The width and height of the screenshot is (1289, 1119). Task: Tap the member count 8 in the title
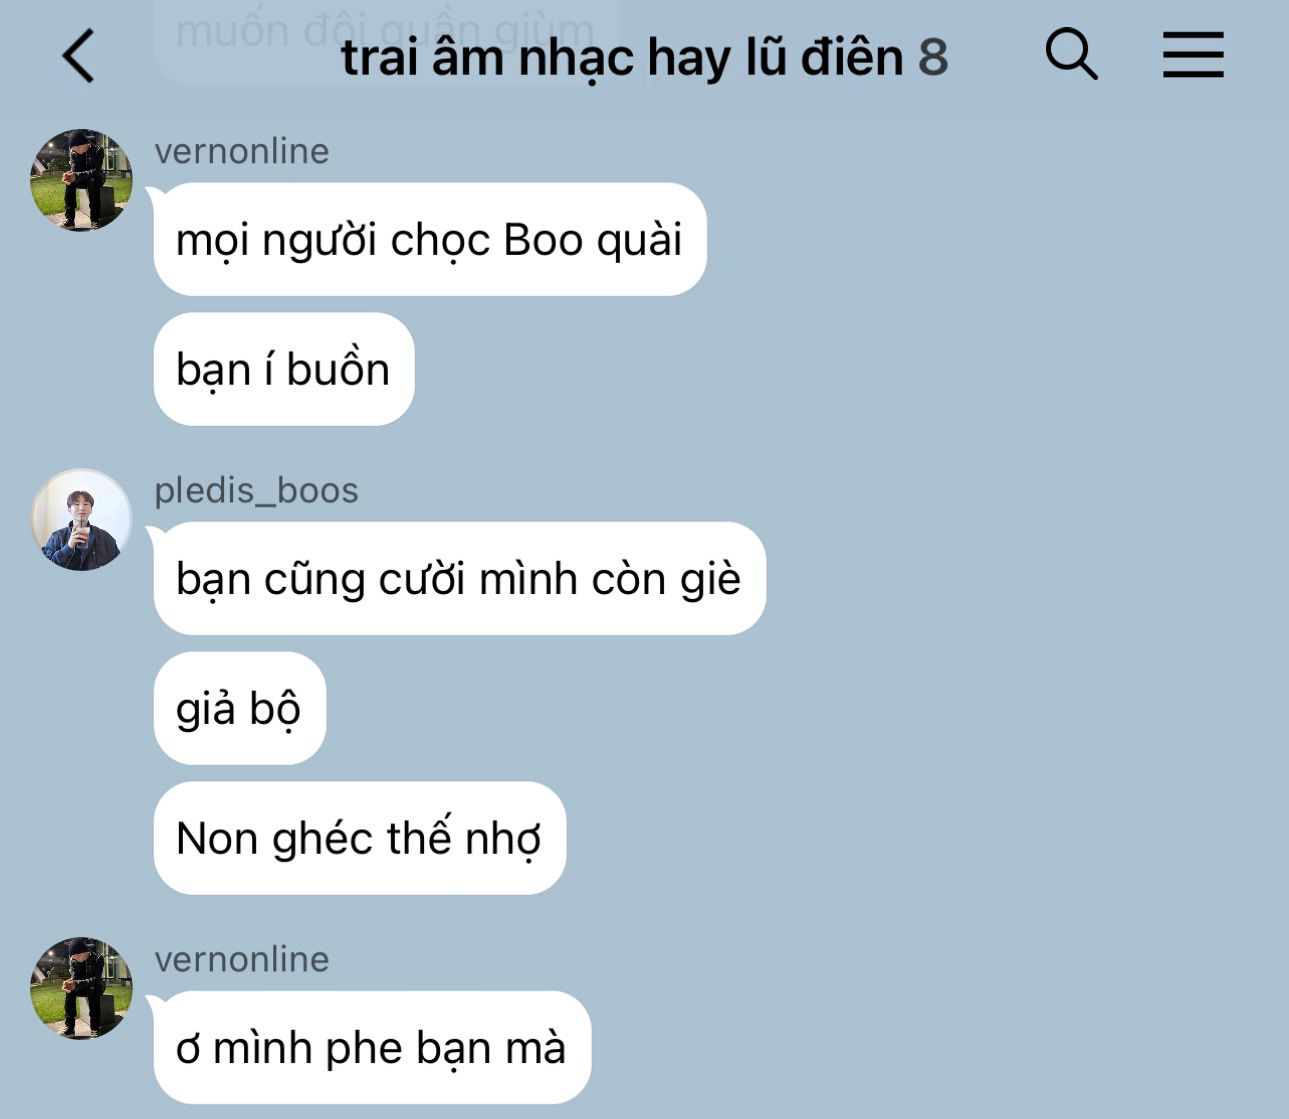[x=933, y=57]
